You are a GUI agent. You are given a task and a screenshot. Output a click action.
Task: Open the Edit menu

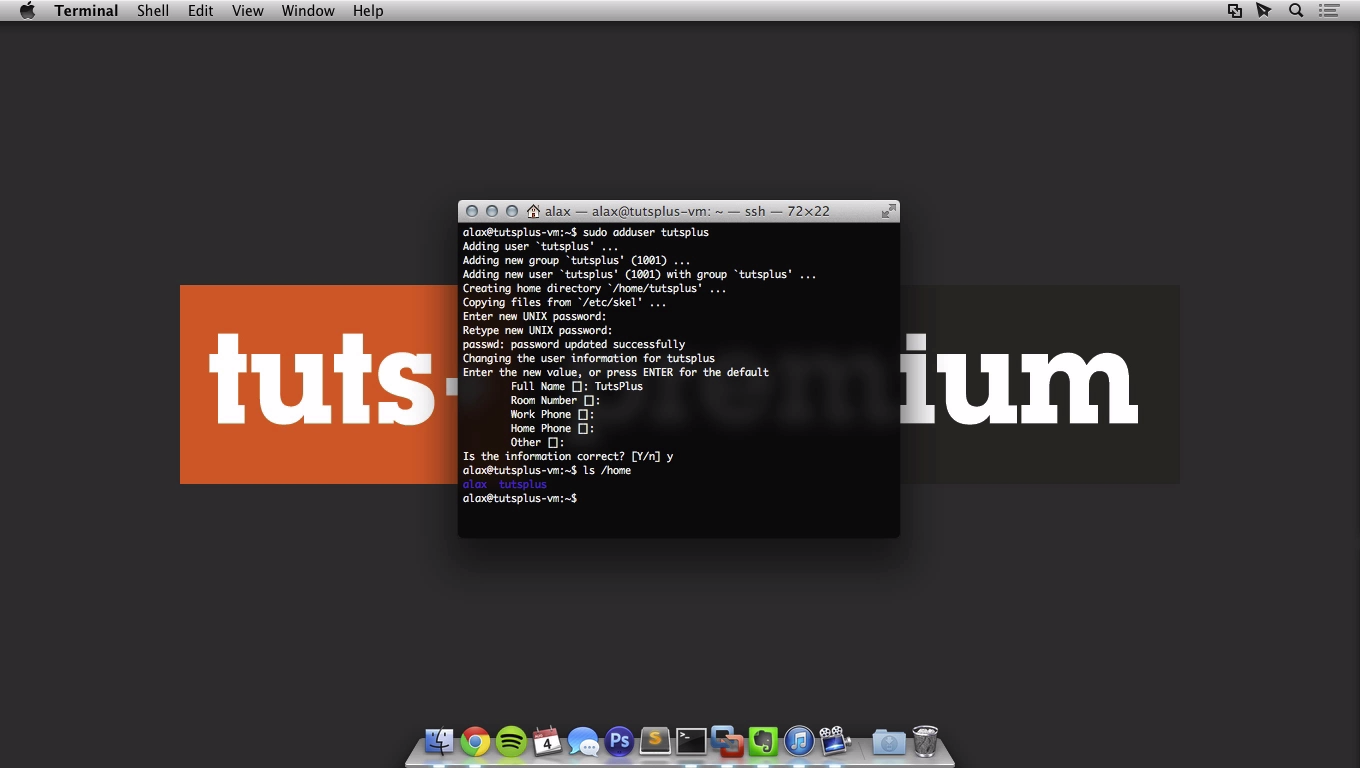pos(201,11)
